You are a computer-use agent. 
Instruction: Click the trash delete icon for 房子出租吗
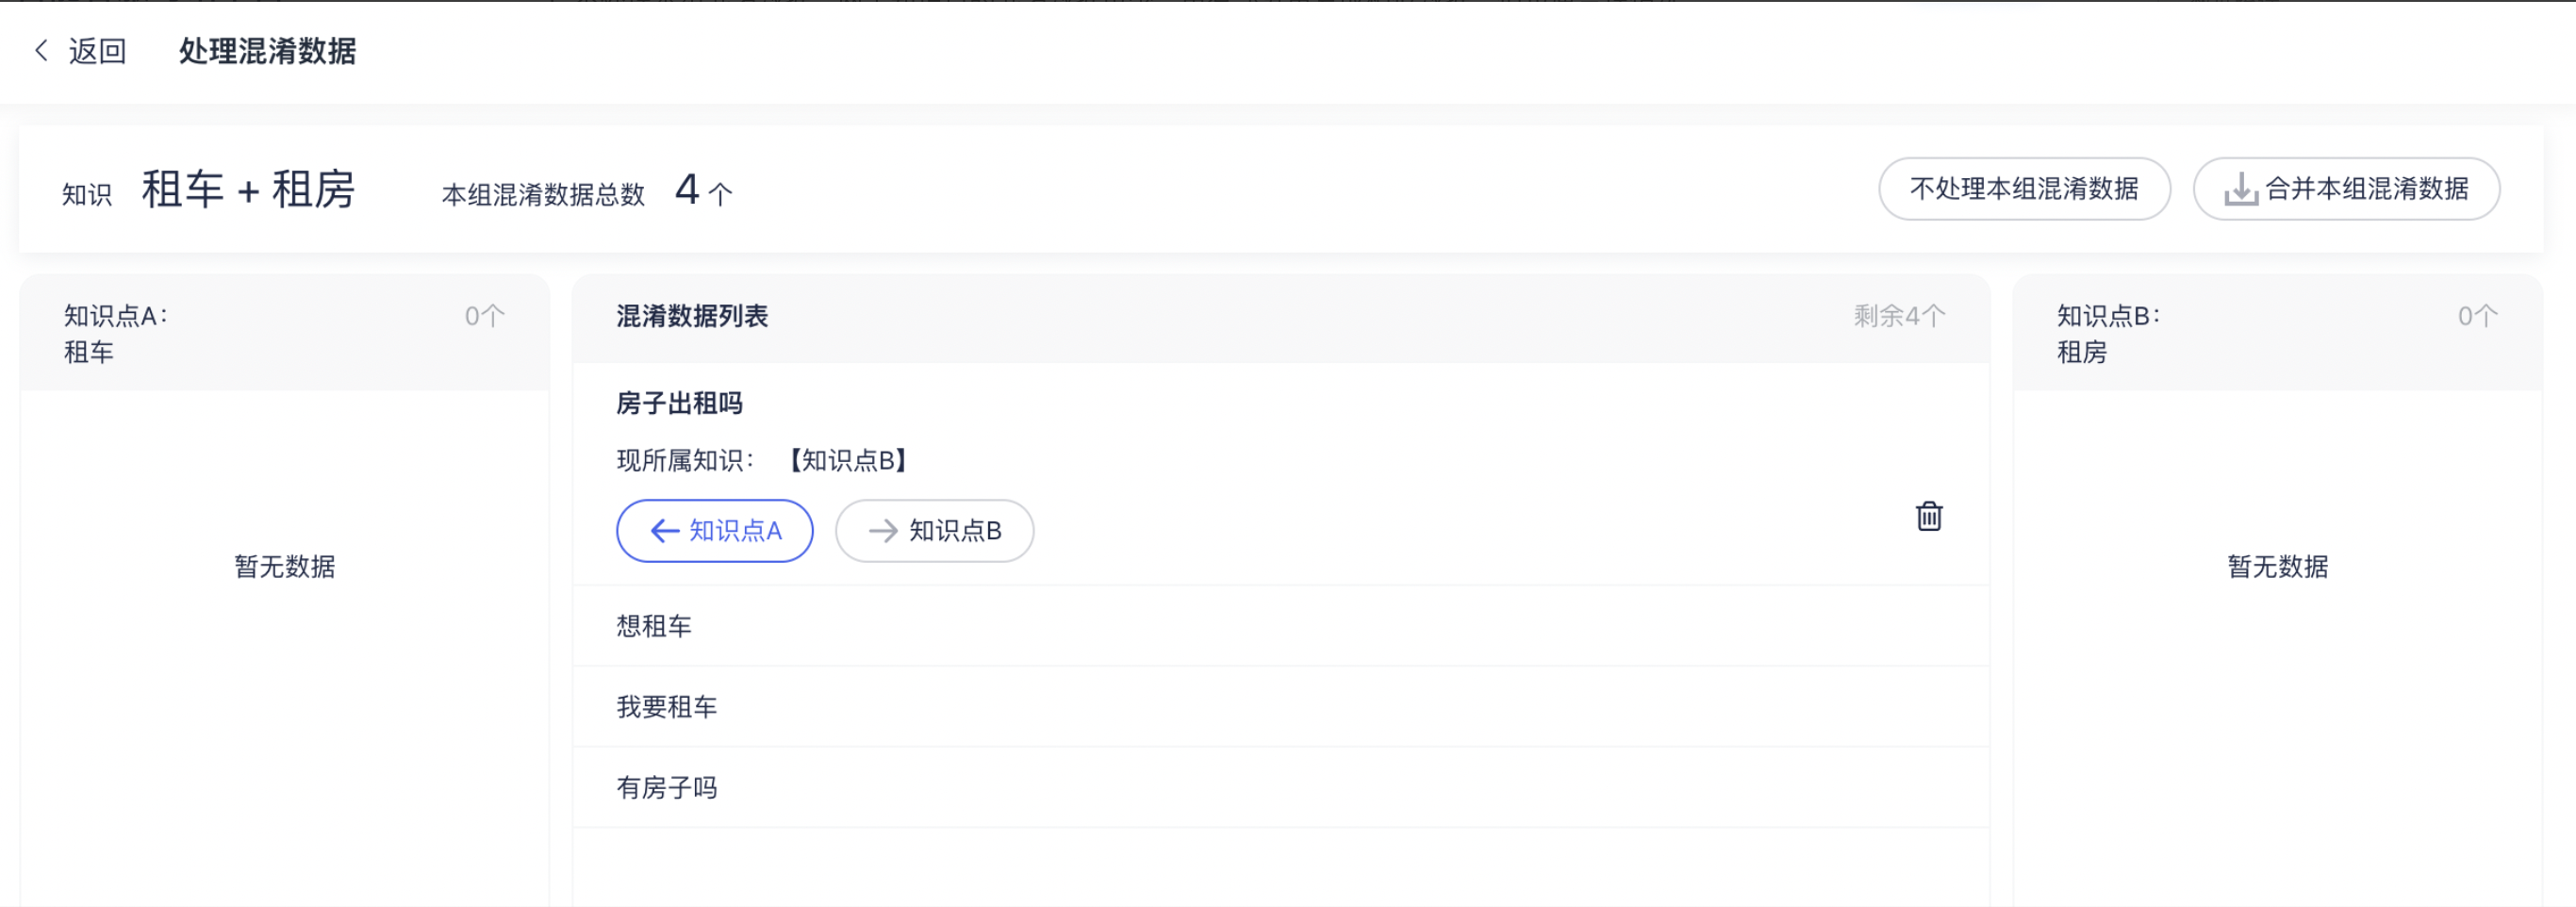(x=1929, y=516)
